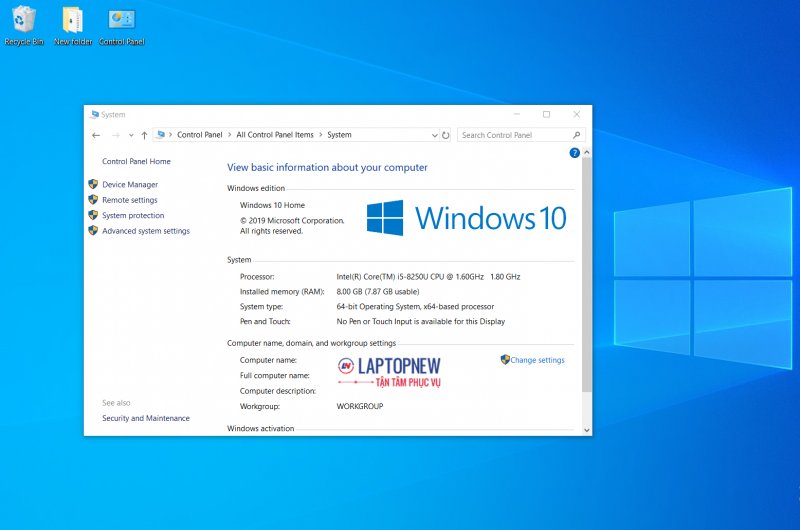800x530 pixels.
Task: Click the System window title icon
Action: (94, 115)
